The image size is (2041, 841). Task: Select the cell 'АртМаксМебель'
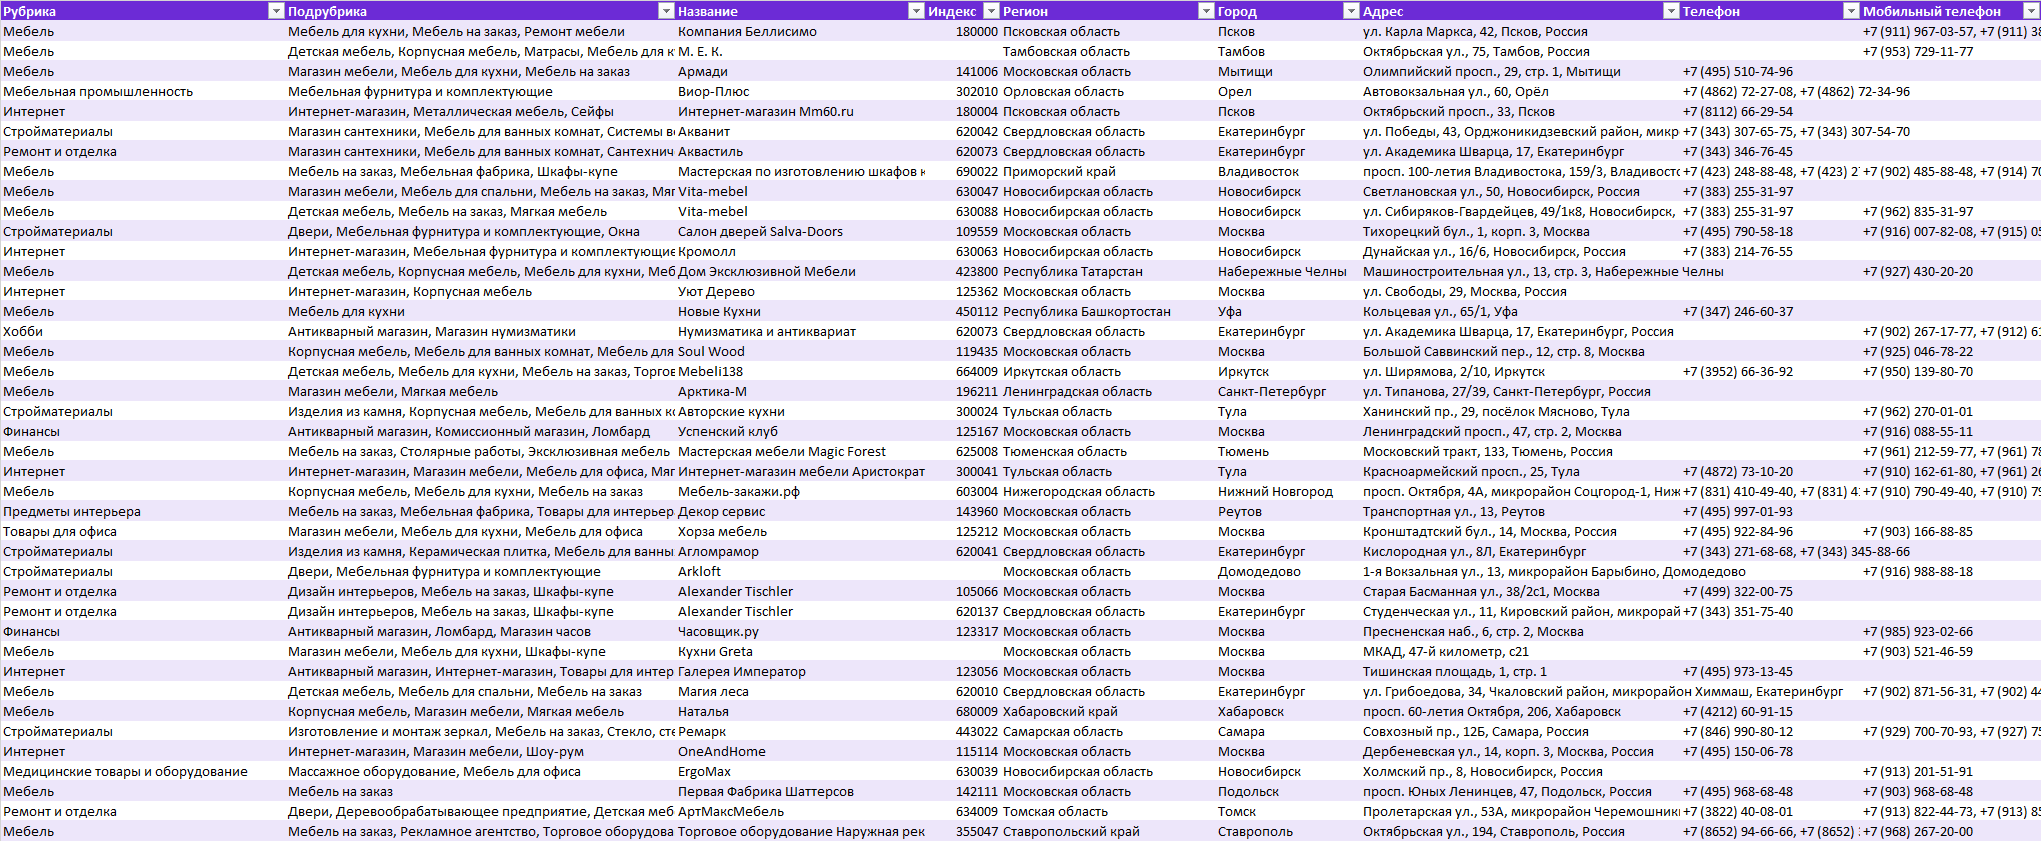[x=800, y=811]
